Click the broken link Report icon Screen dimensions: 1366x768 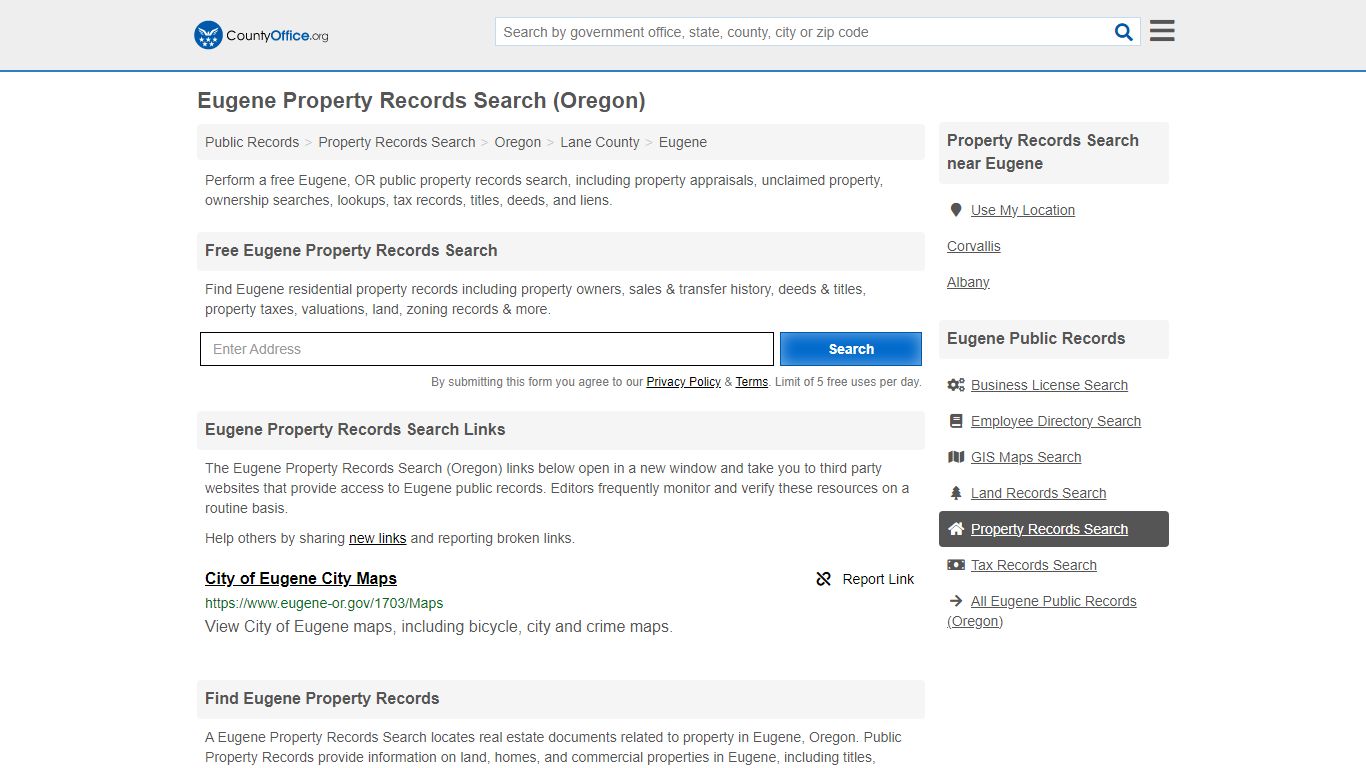click(824, 579)
